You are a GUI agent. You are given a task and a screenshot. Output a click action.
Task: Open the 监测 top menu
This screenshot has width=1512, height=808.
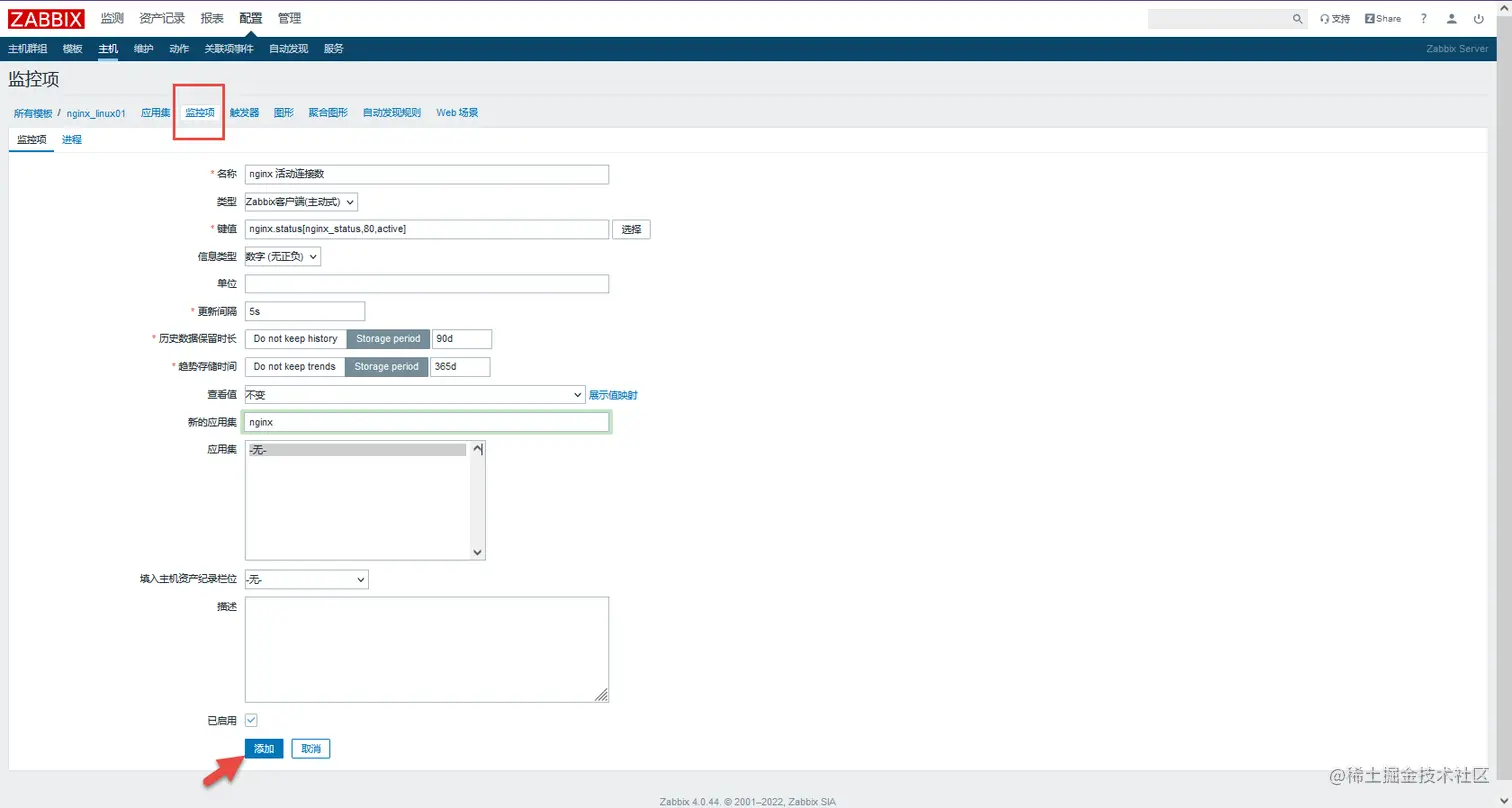point(112,18)
